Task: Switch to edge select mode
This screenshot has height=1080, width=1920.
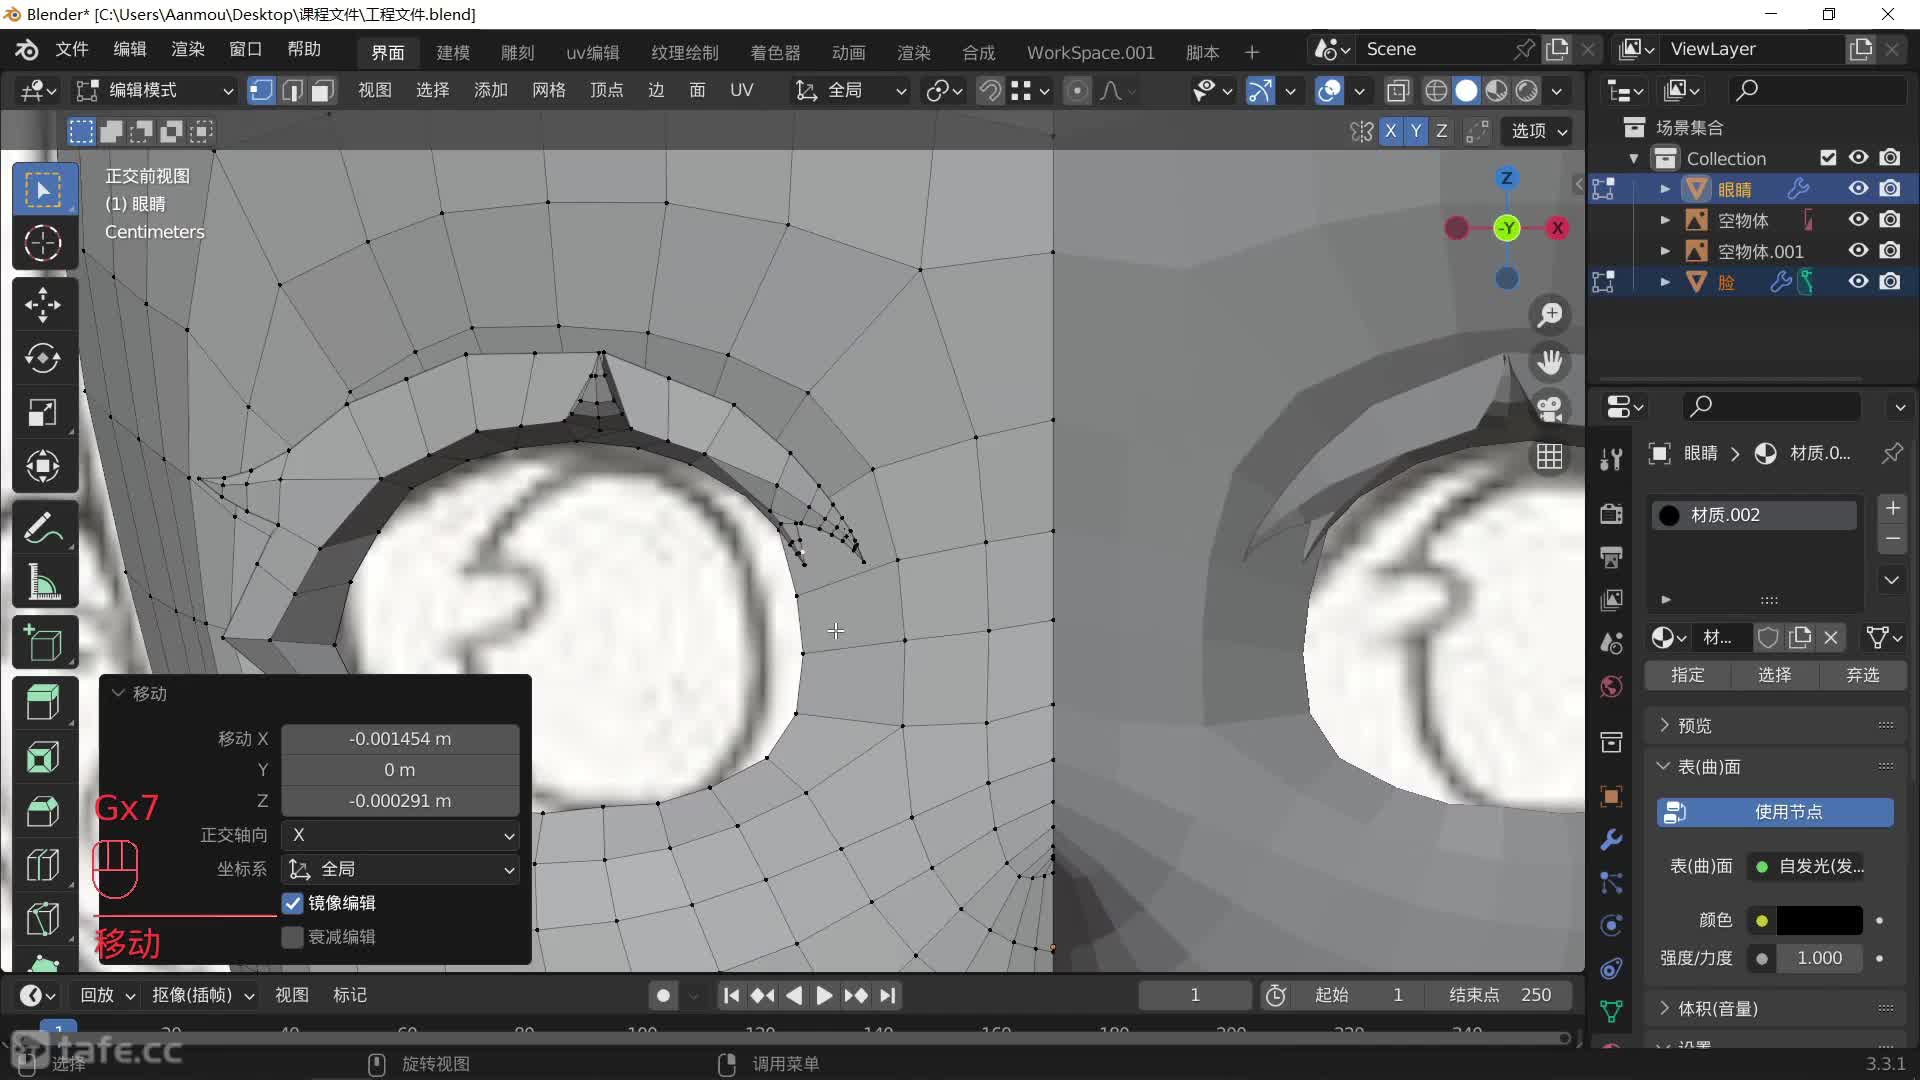Action: tap(291, 91)
